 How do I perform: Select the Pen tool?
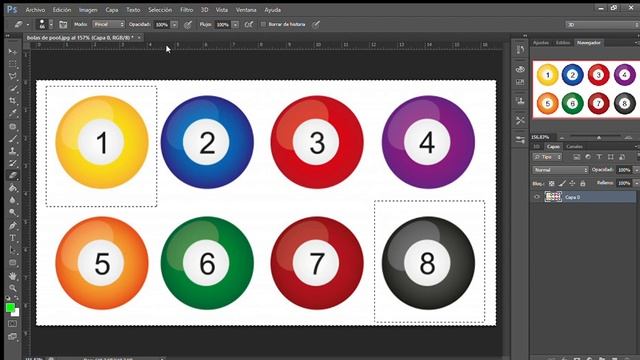[x=13, y=226]
